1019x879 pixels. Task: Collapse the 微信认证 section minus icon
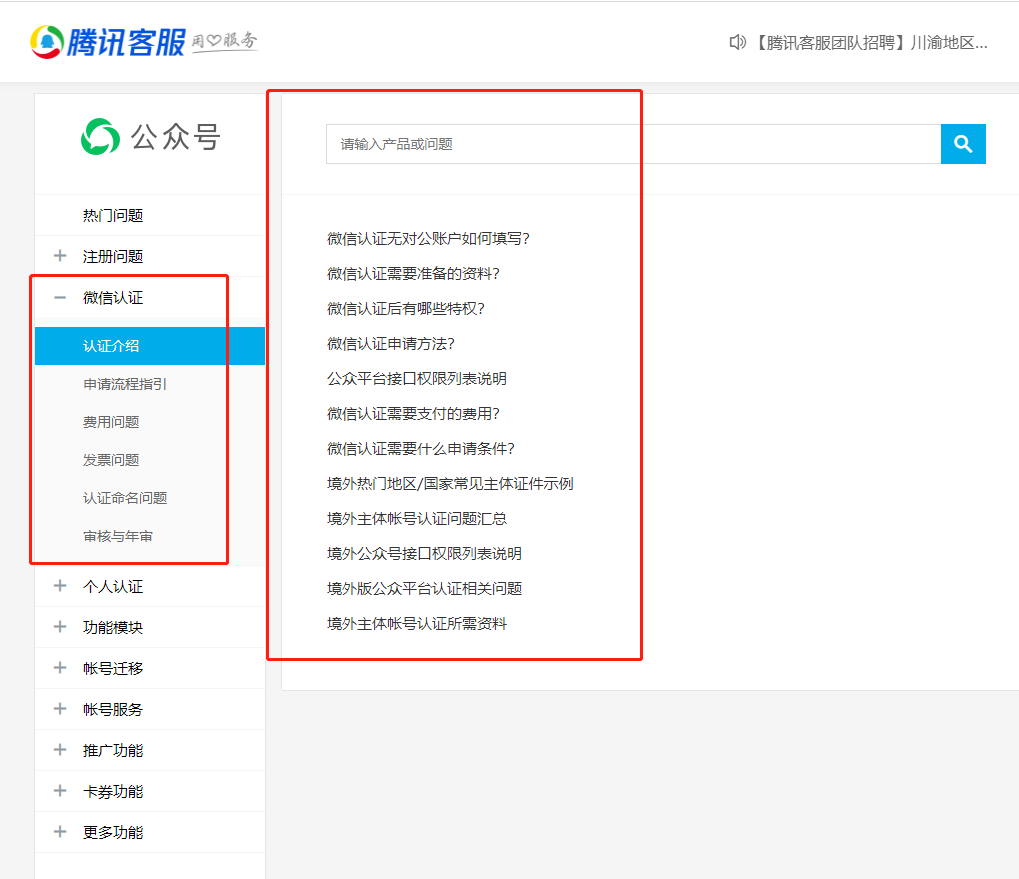[x=60, y=298]
